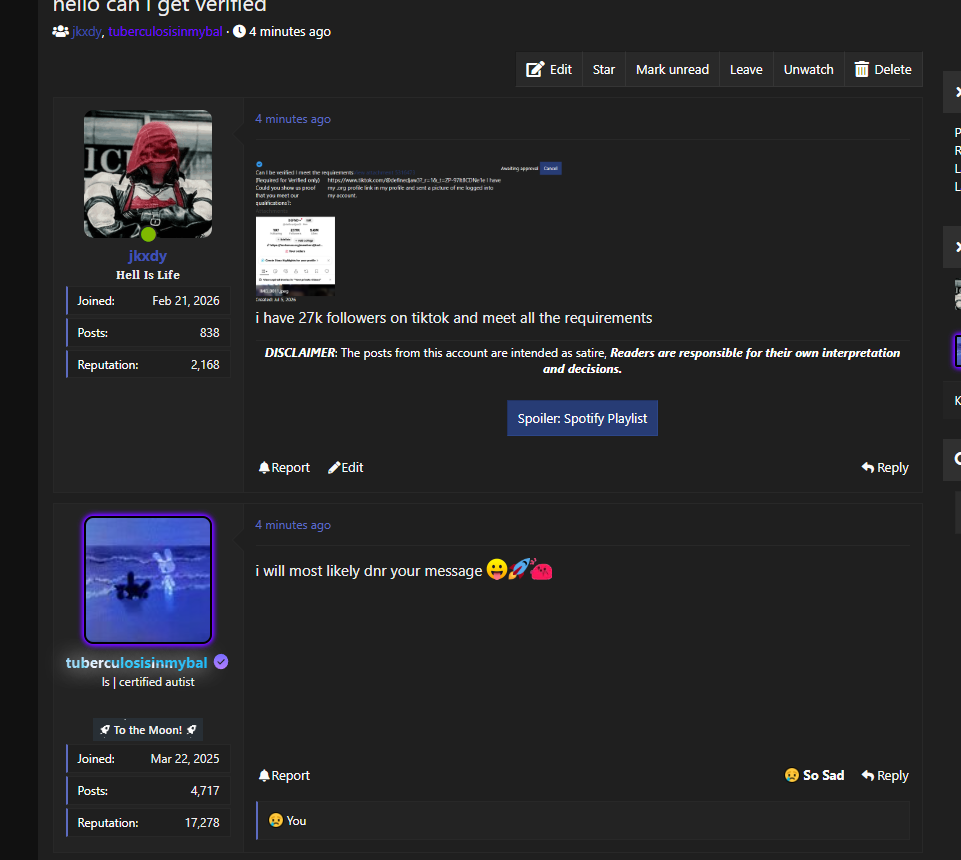Click the Hell Is Life user title
Screen dimensions: 961x860
pyautogui.click(x=148, y=275)
